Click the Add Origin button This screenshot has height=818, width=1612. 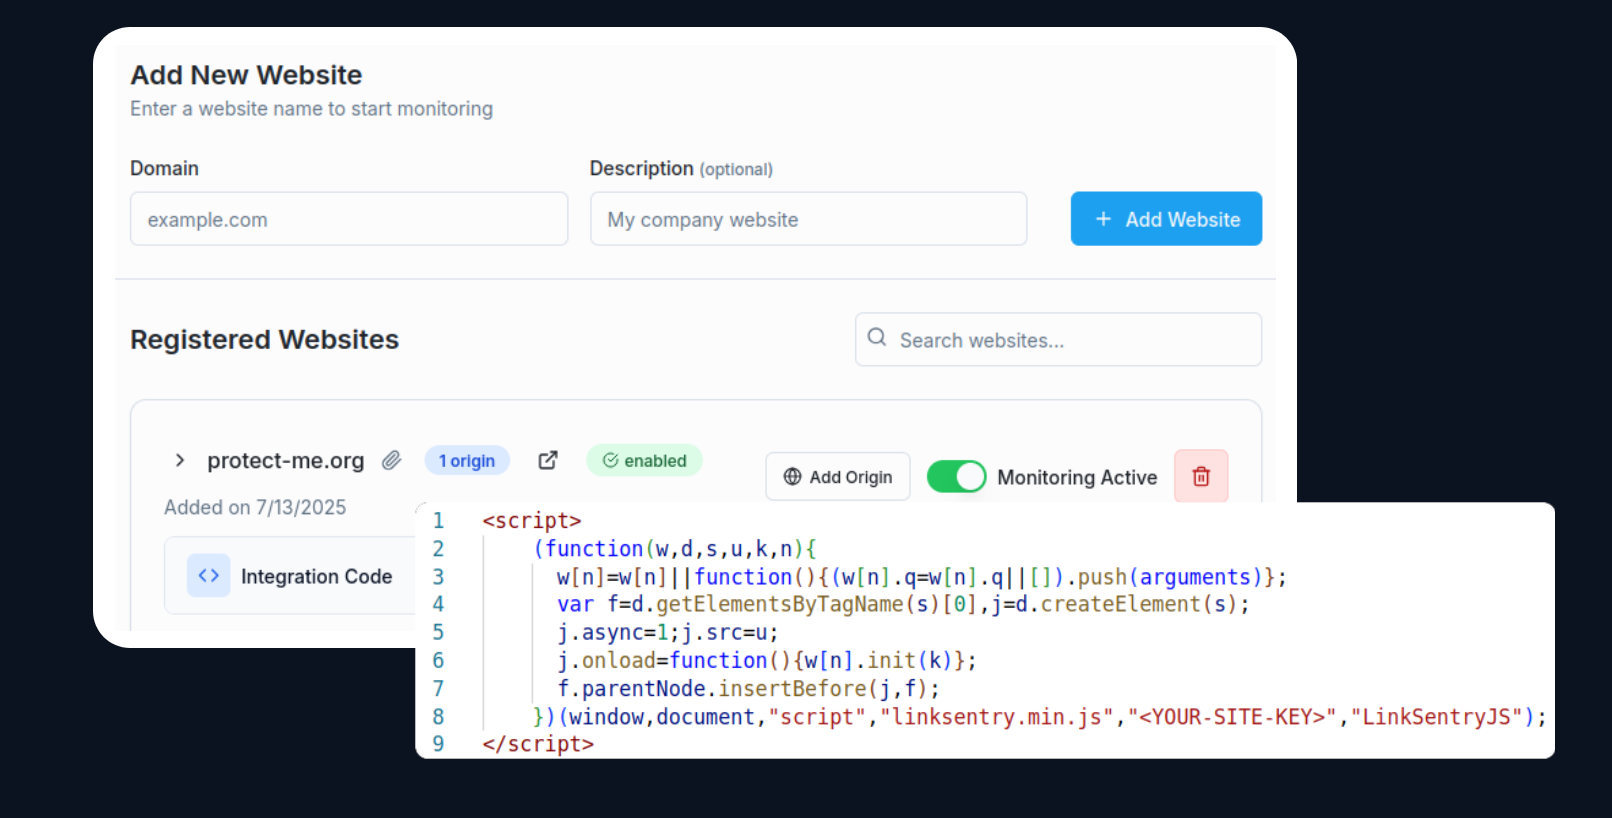point(838,477)
